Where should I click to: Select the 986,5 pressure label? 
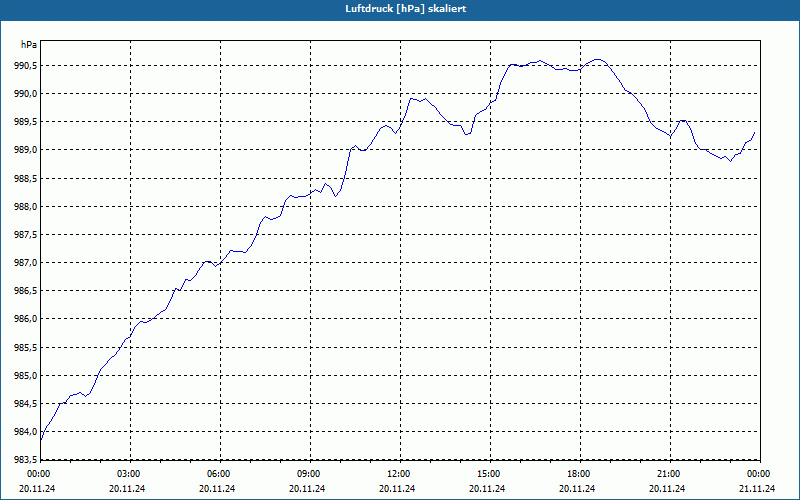[24, 291]
